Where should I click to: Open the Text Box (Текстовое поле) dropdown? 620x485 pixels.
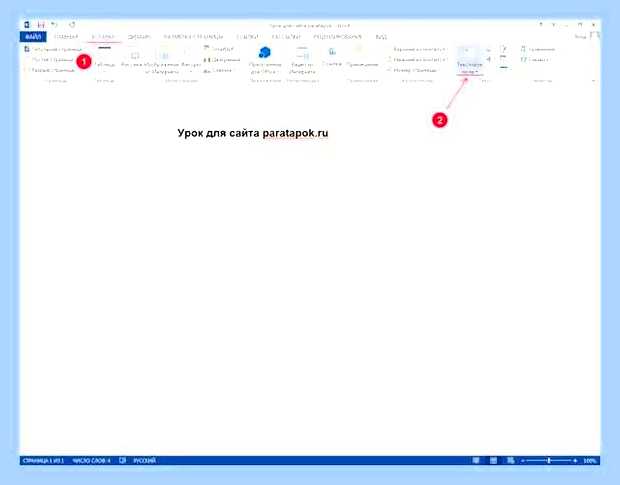point(470,60)
